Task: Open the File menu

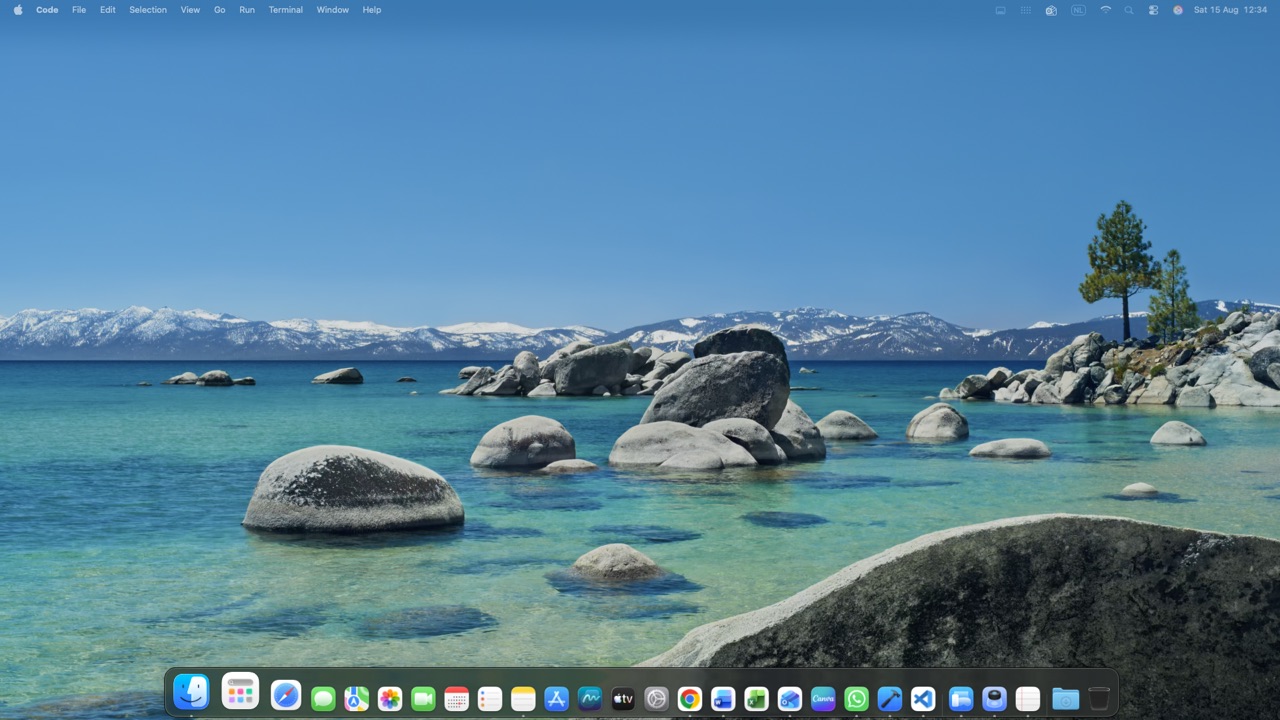Action: pos(79,10)
